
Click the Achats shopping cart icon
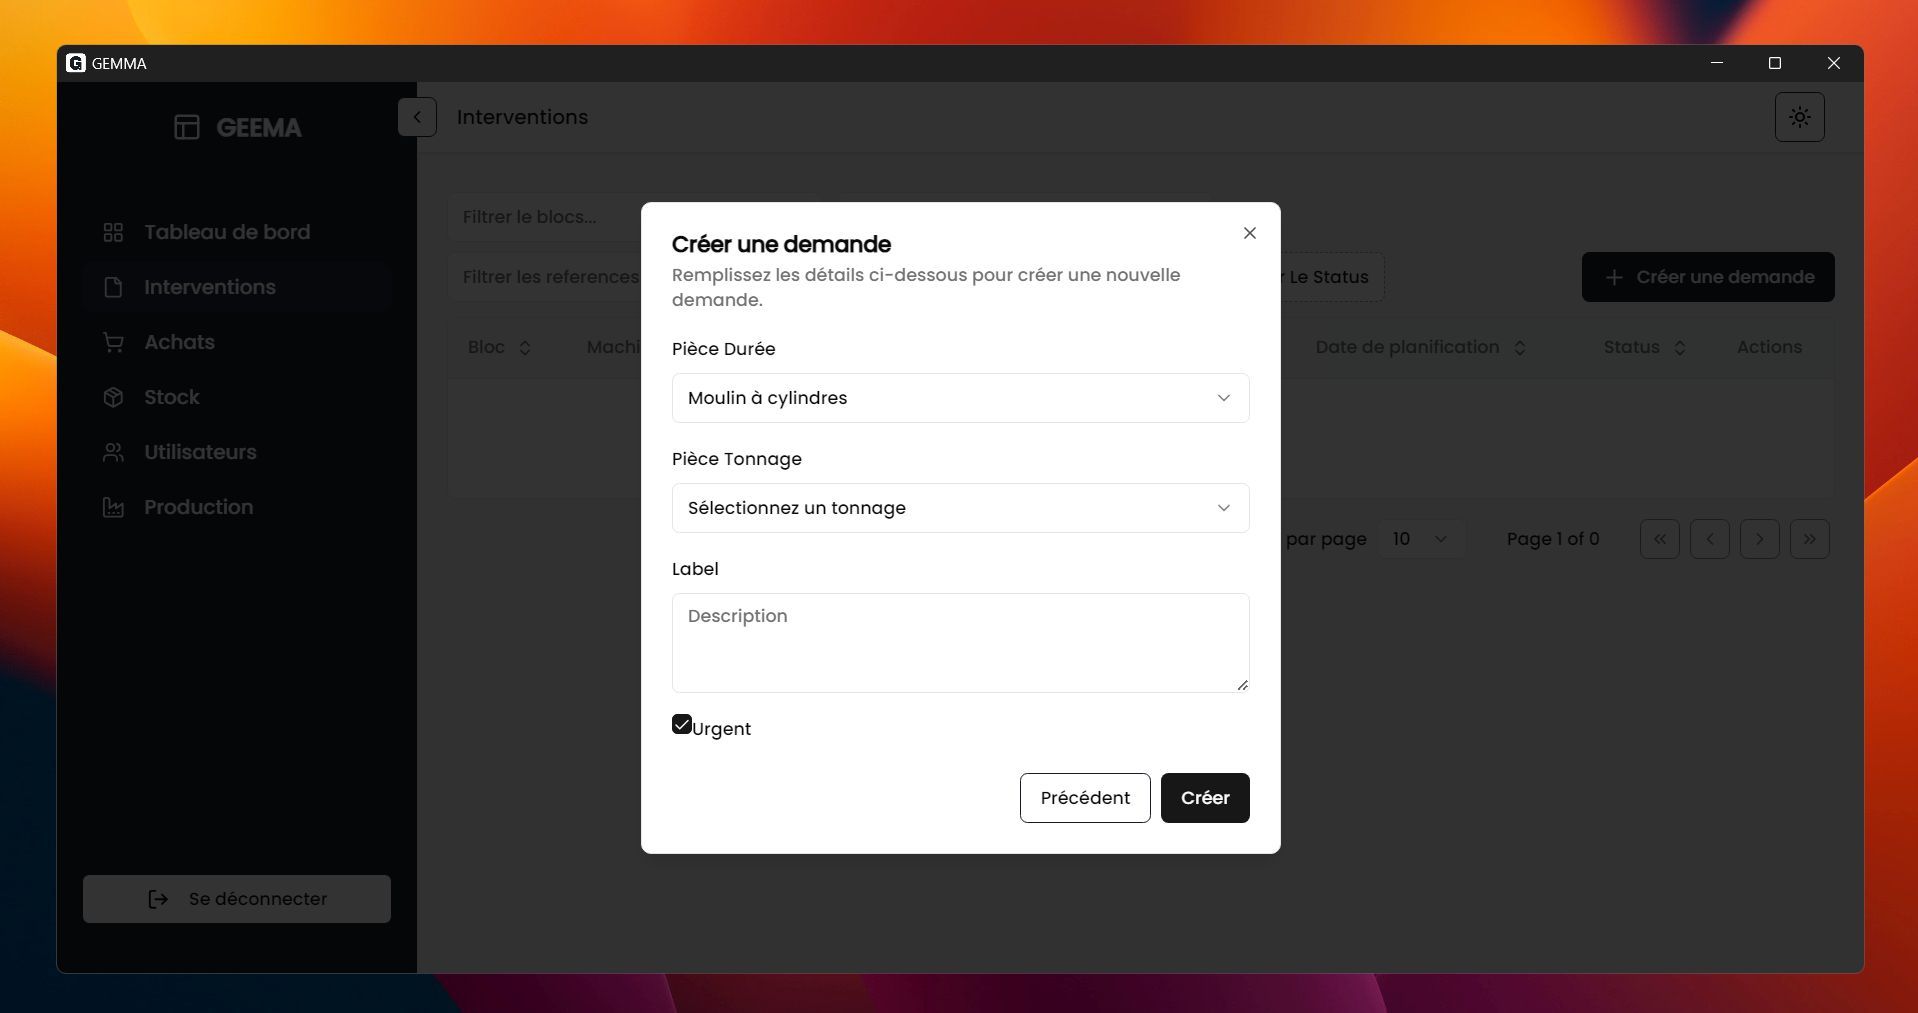[x=113, y=342]
